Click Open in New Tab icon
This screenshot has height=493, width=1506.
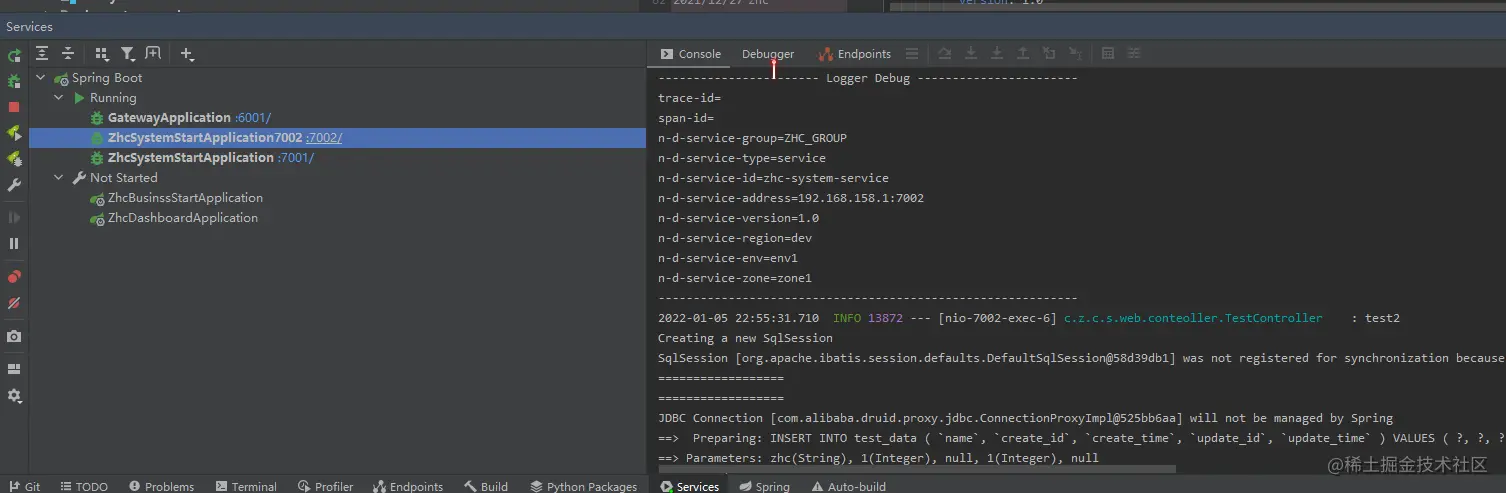153,54
